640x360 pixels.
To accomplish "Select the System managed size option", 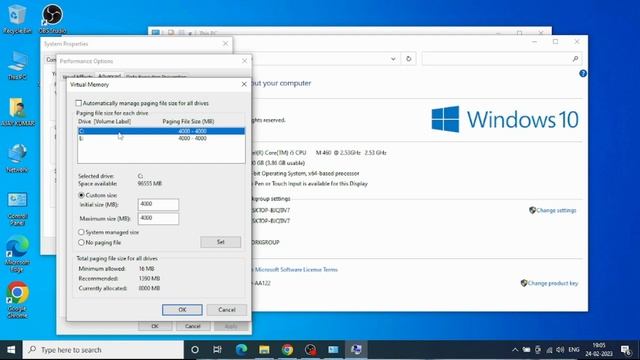I will [x=81, y=232].
